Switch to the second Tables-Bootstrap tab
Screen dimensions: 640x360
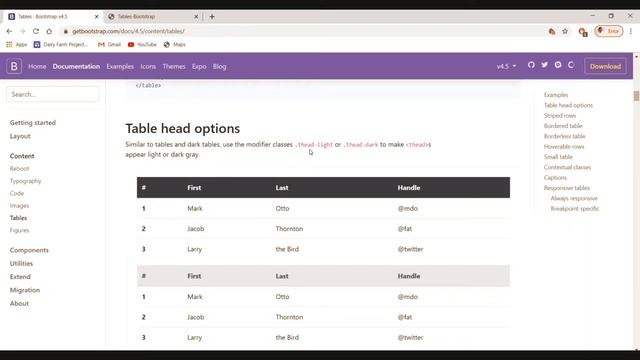pyautogui.click(x=152, y=17)
